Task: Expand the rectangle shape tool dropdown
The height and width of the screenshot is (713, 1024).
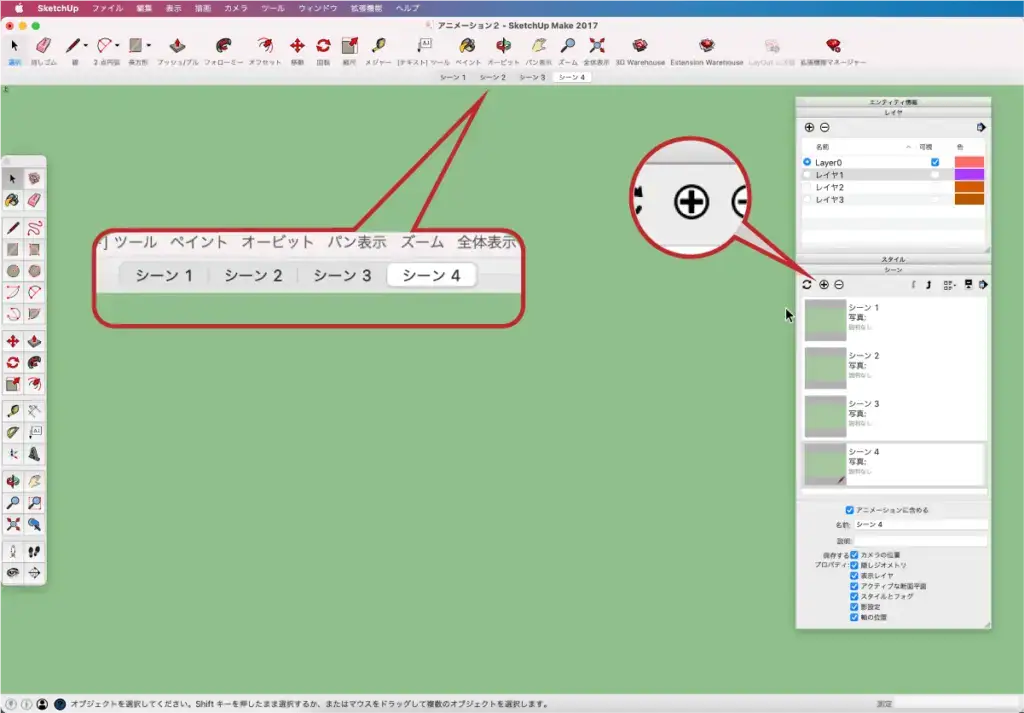Action: pos(149,45)
